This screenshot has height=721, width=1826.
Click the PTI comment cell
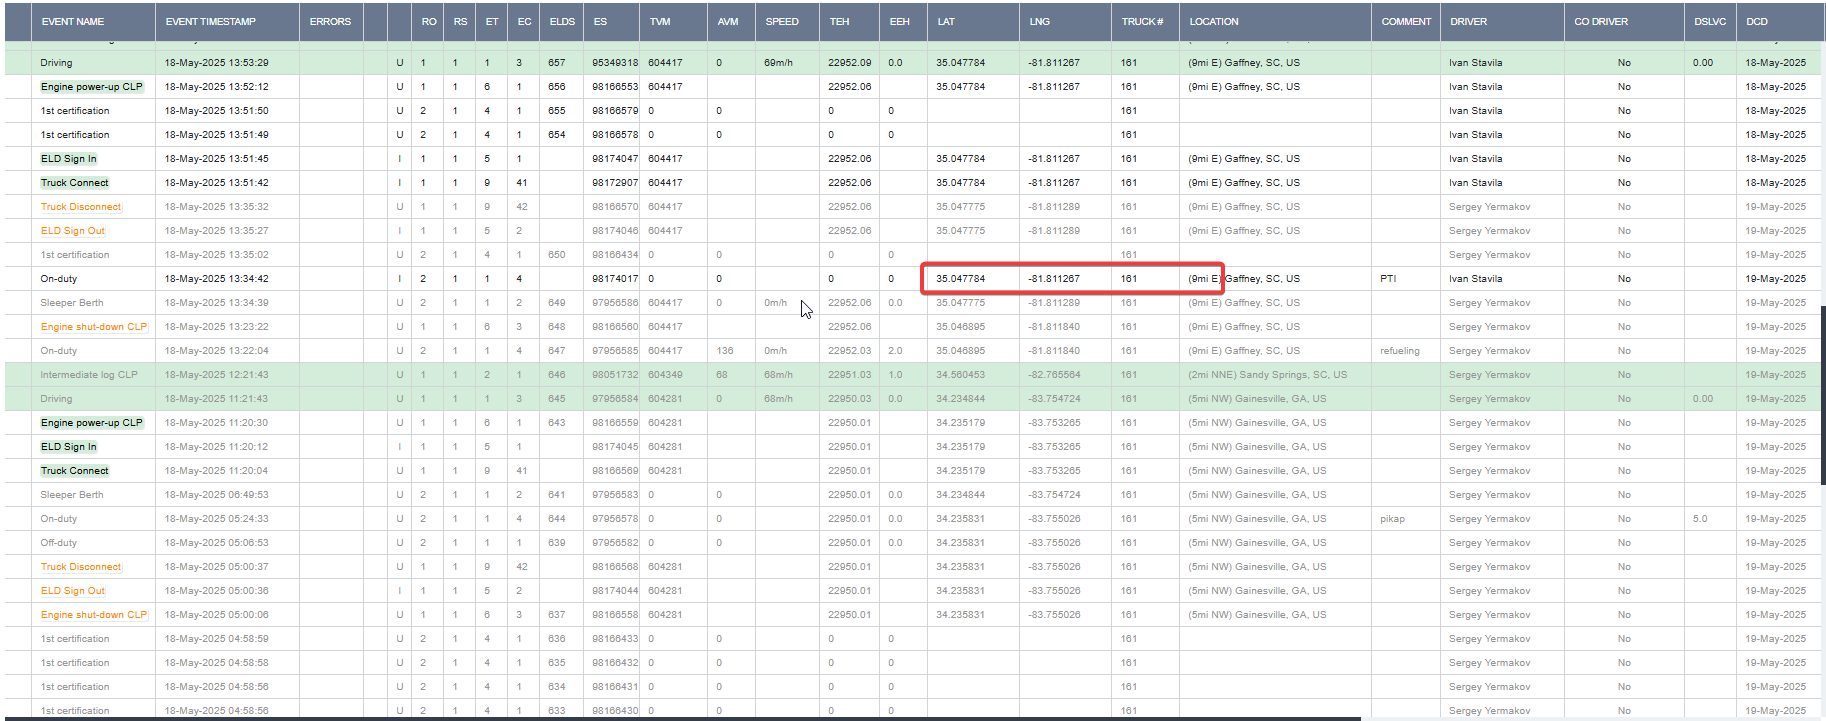click(1388, 279)
